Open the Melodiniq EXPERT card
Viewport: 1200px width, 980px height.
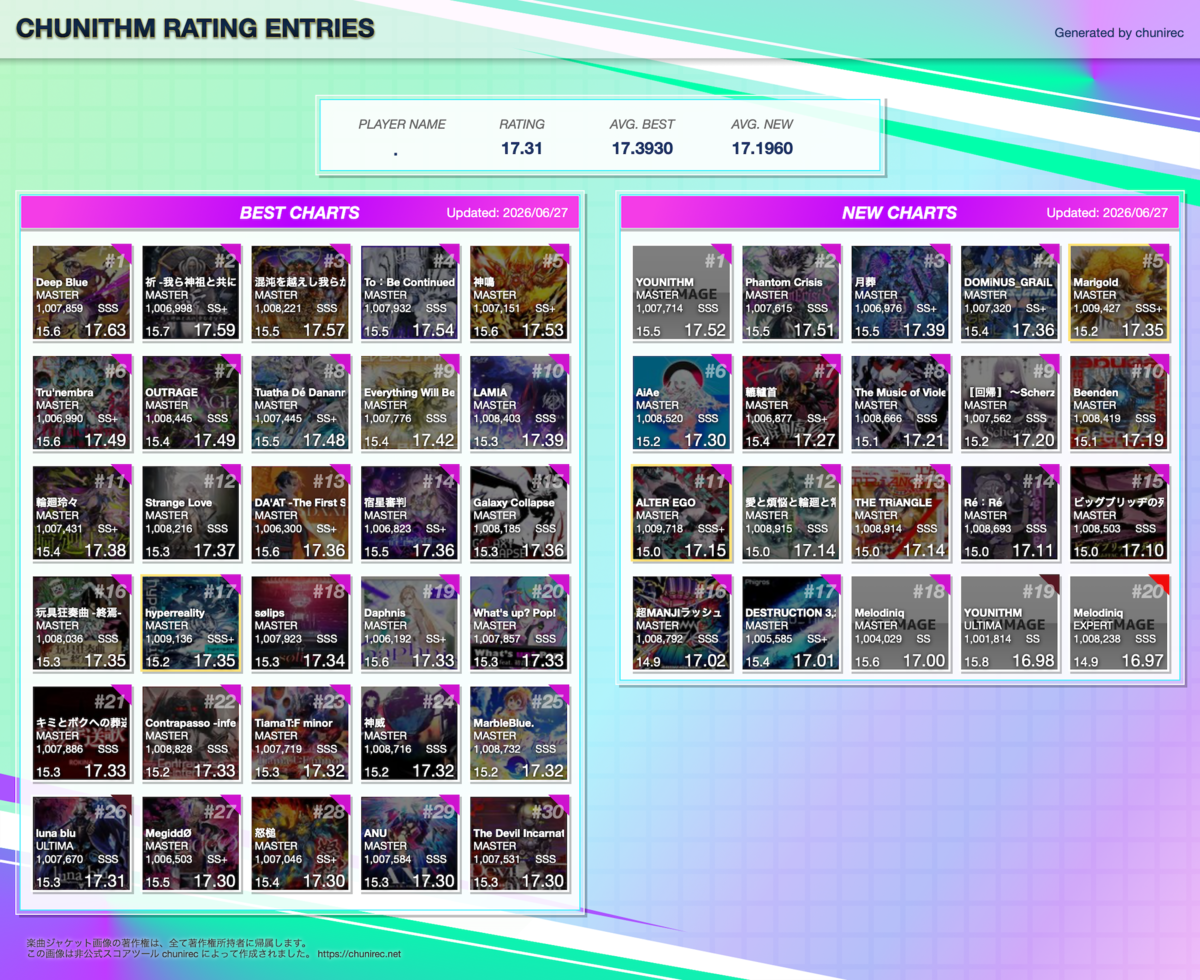pos(1118,623)
